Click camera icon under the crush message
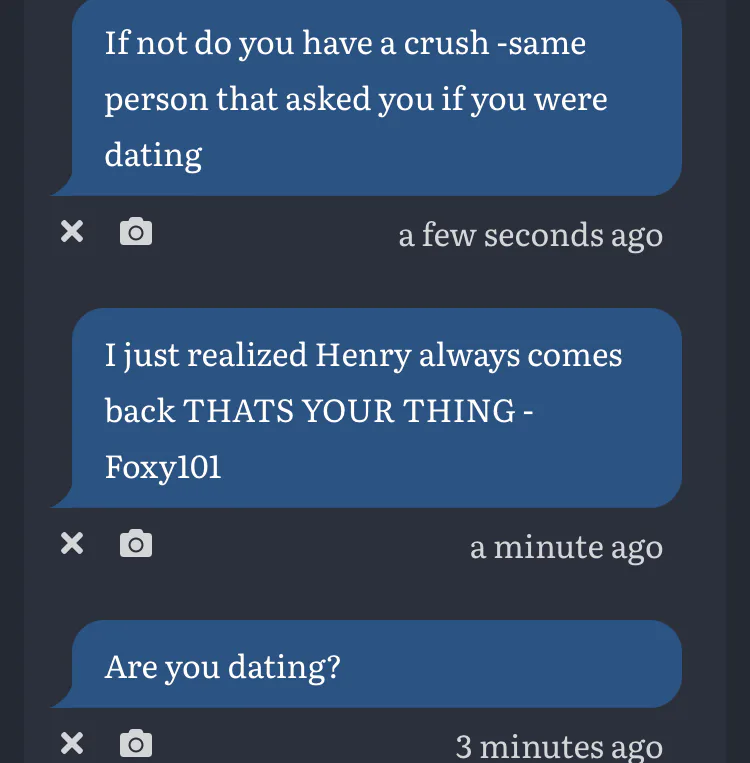The width and height of the screenshot is (750, 763). (x=136, y=232)
